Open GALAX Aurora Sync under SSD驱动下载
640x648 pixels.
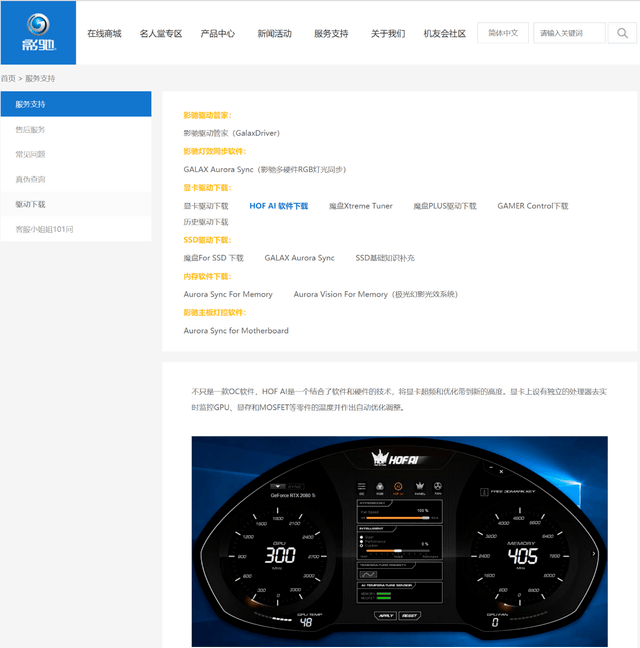pos(300,258)
